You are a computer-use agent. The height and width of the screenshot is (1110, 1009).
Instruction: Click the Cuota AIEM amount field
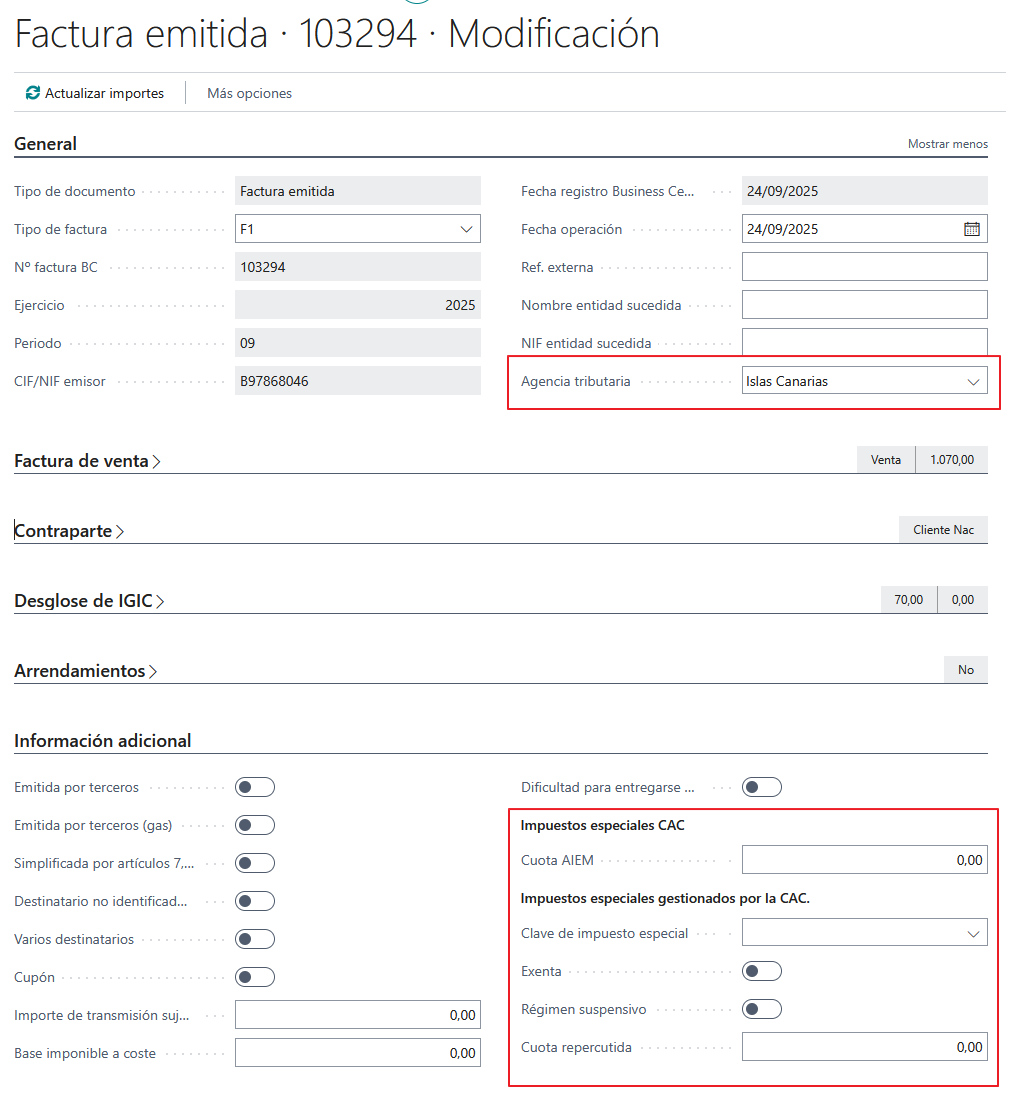pos(864,860)
